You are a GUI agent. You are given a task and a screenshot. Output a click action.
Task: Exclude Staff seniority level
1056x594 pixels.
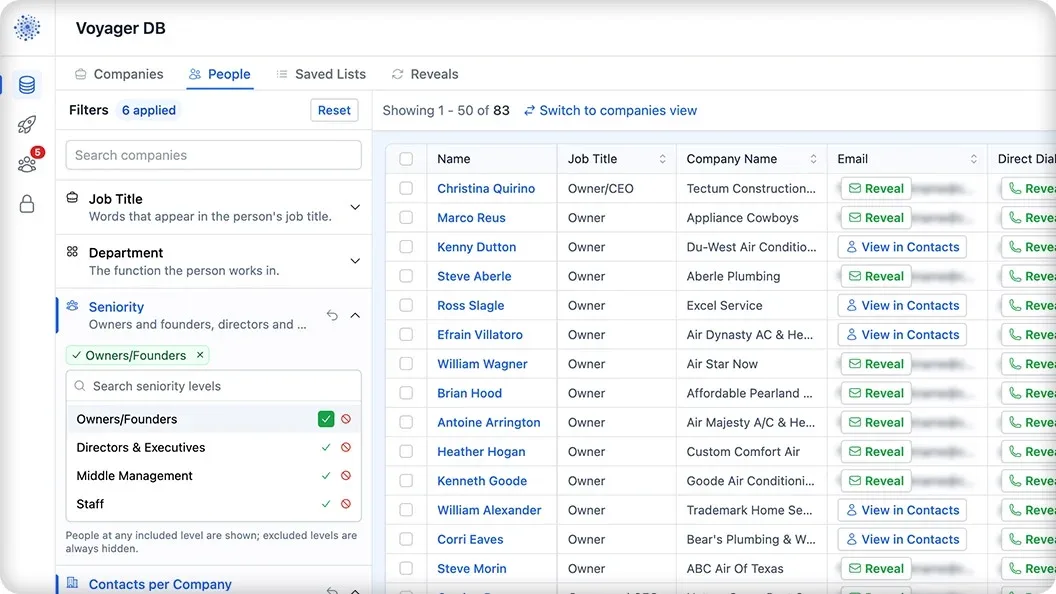coord(346,504)
